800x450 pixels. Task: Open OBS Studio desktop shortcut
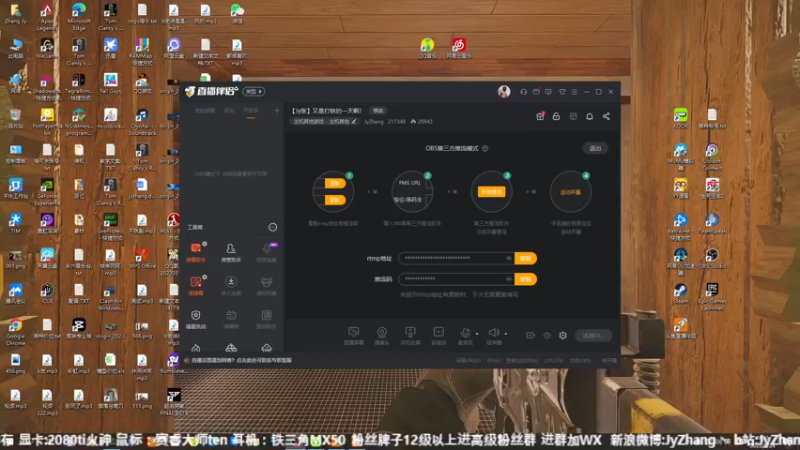[x=712, y=259]
